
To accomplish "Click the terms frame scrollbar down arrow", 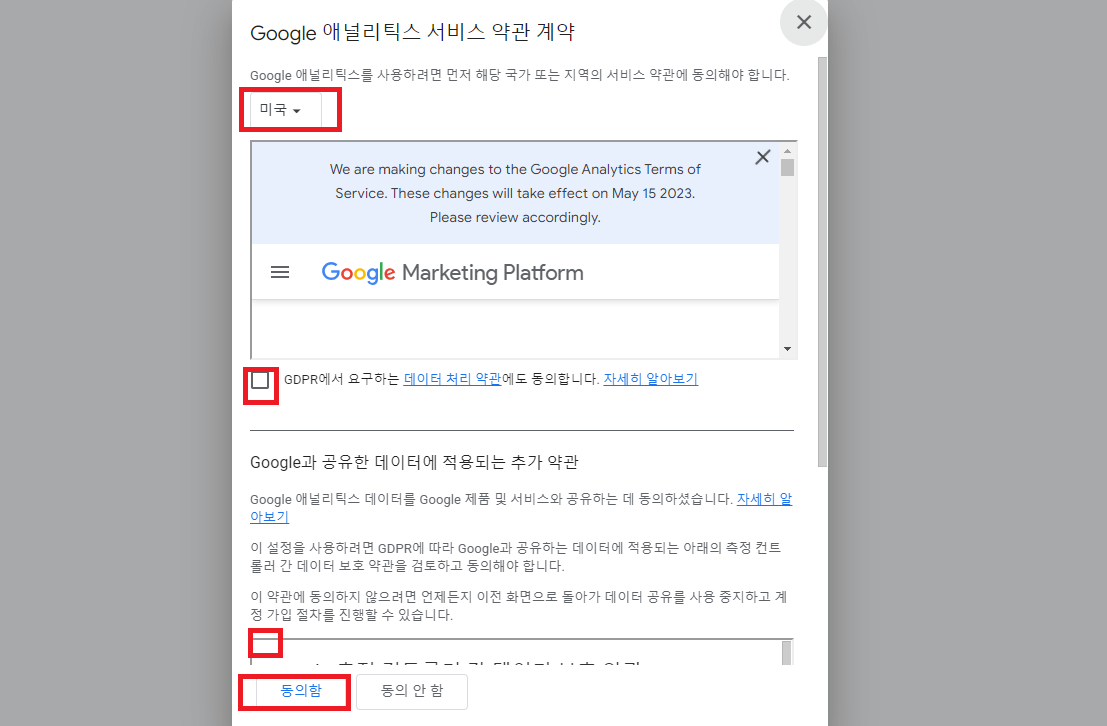I will 787,349.
